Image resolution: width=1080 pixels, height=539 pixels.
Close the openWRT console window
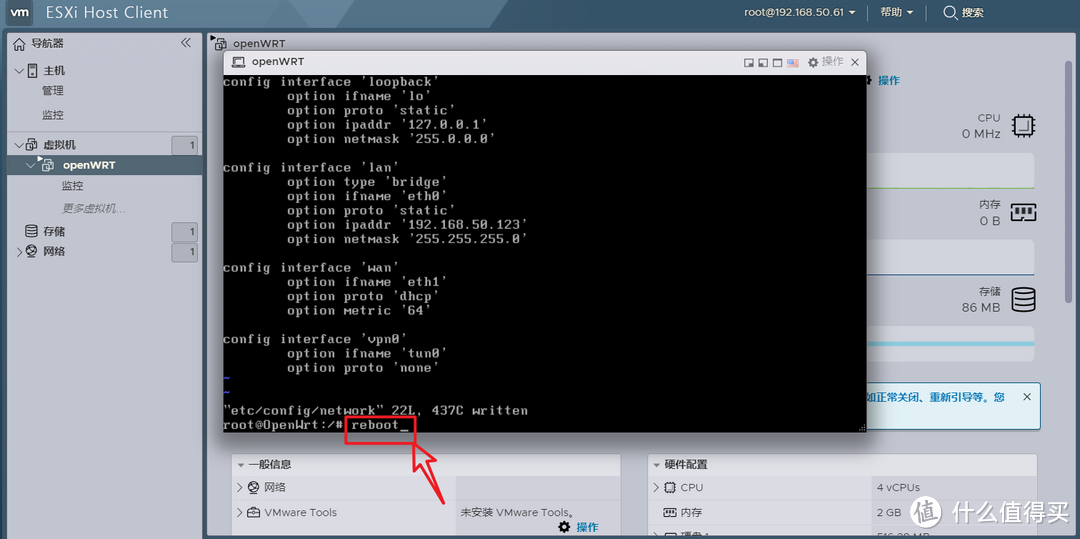[855, 63]
